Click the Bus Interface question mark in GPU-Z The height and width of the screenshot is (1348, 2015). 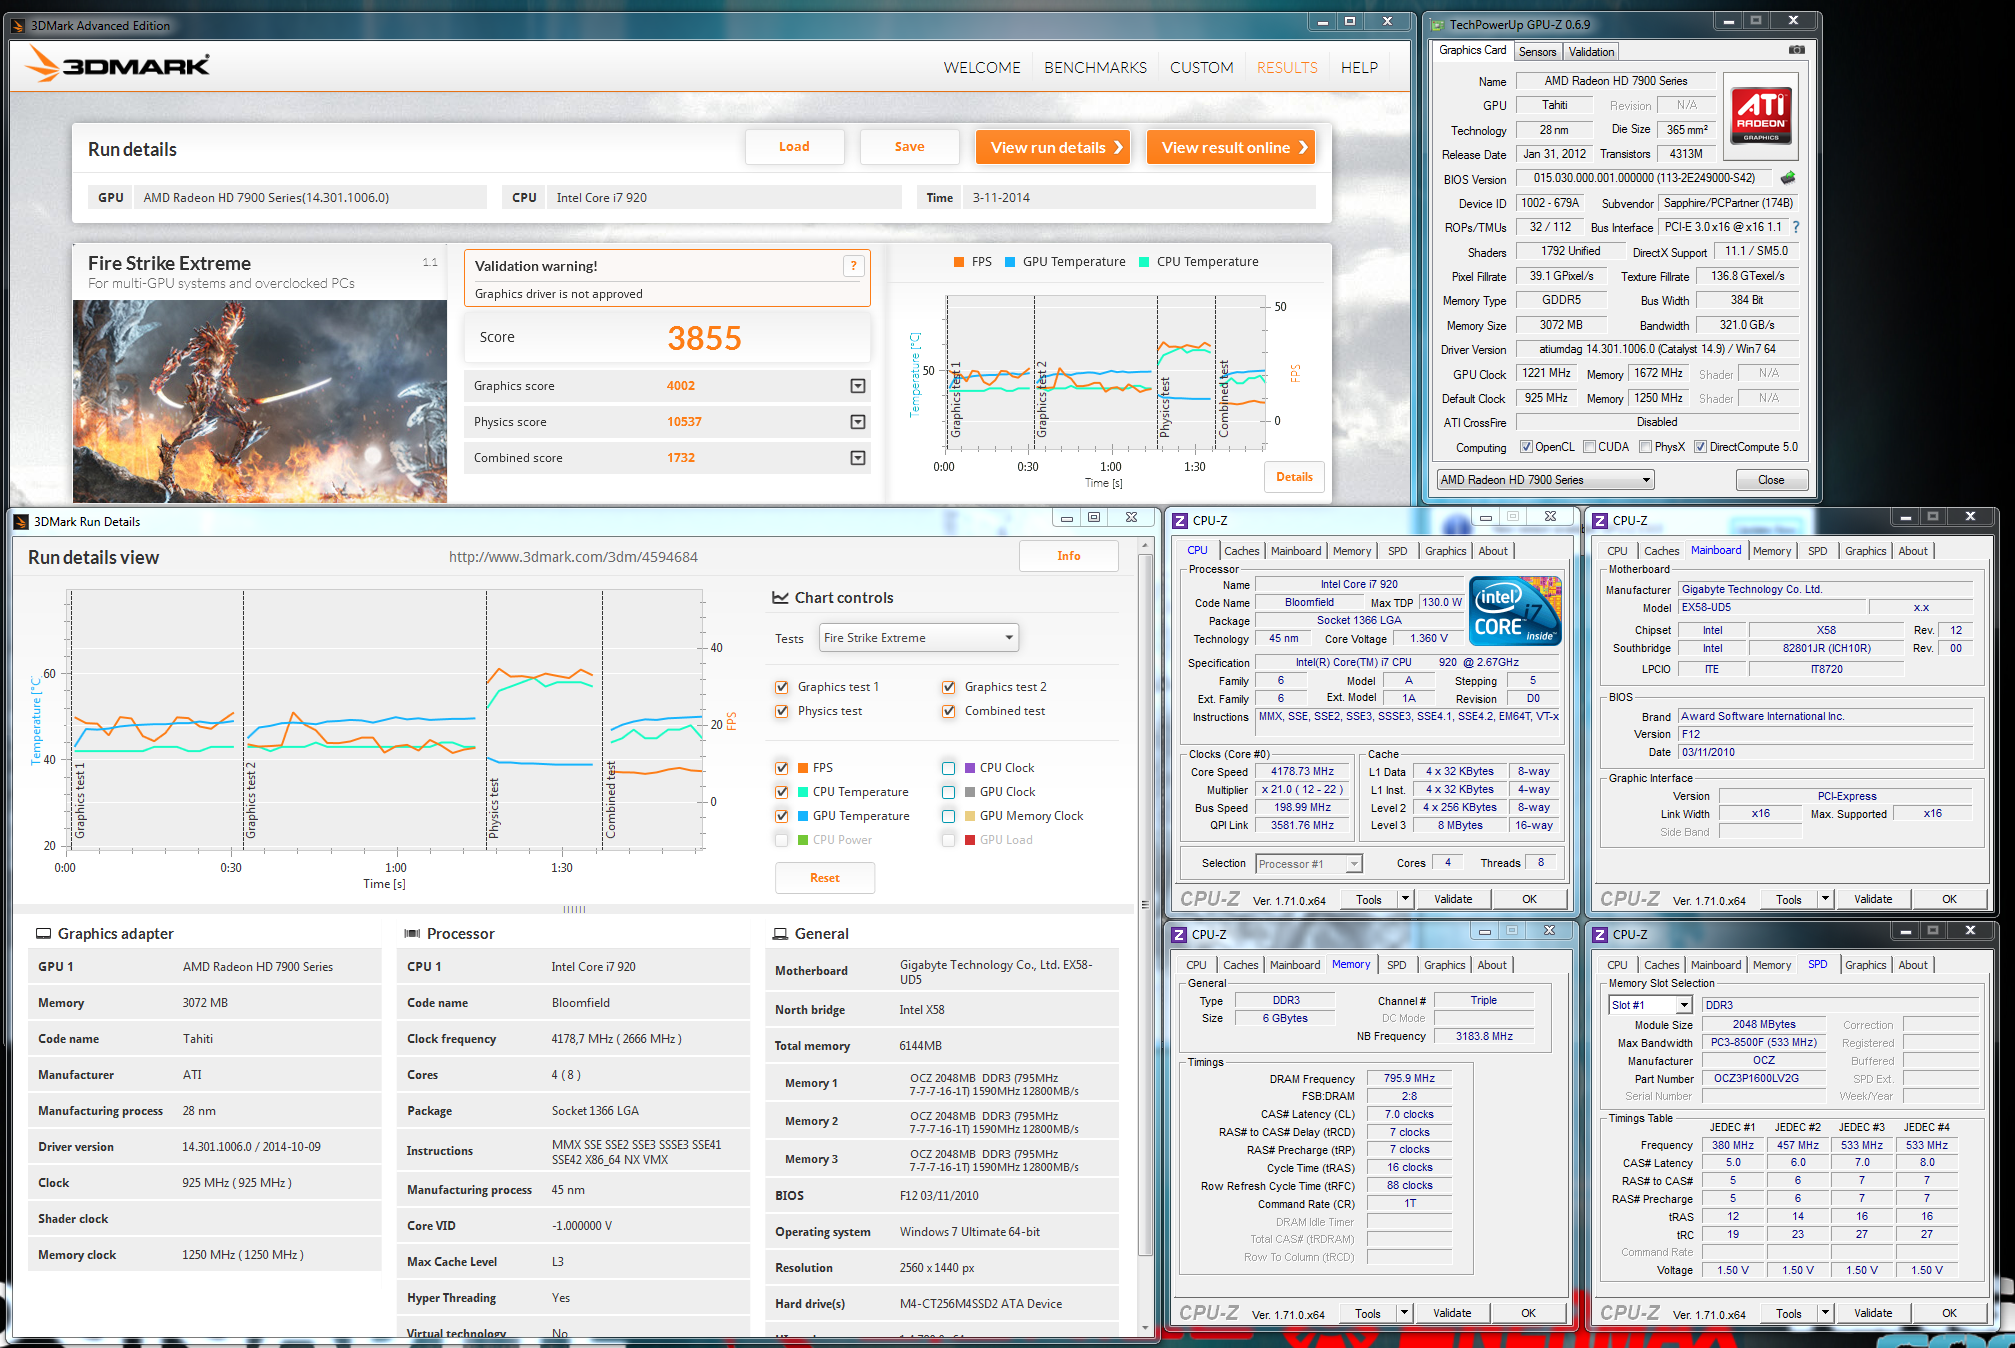point(1796,227)
